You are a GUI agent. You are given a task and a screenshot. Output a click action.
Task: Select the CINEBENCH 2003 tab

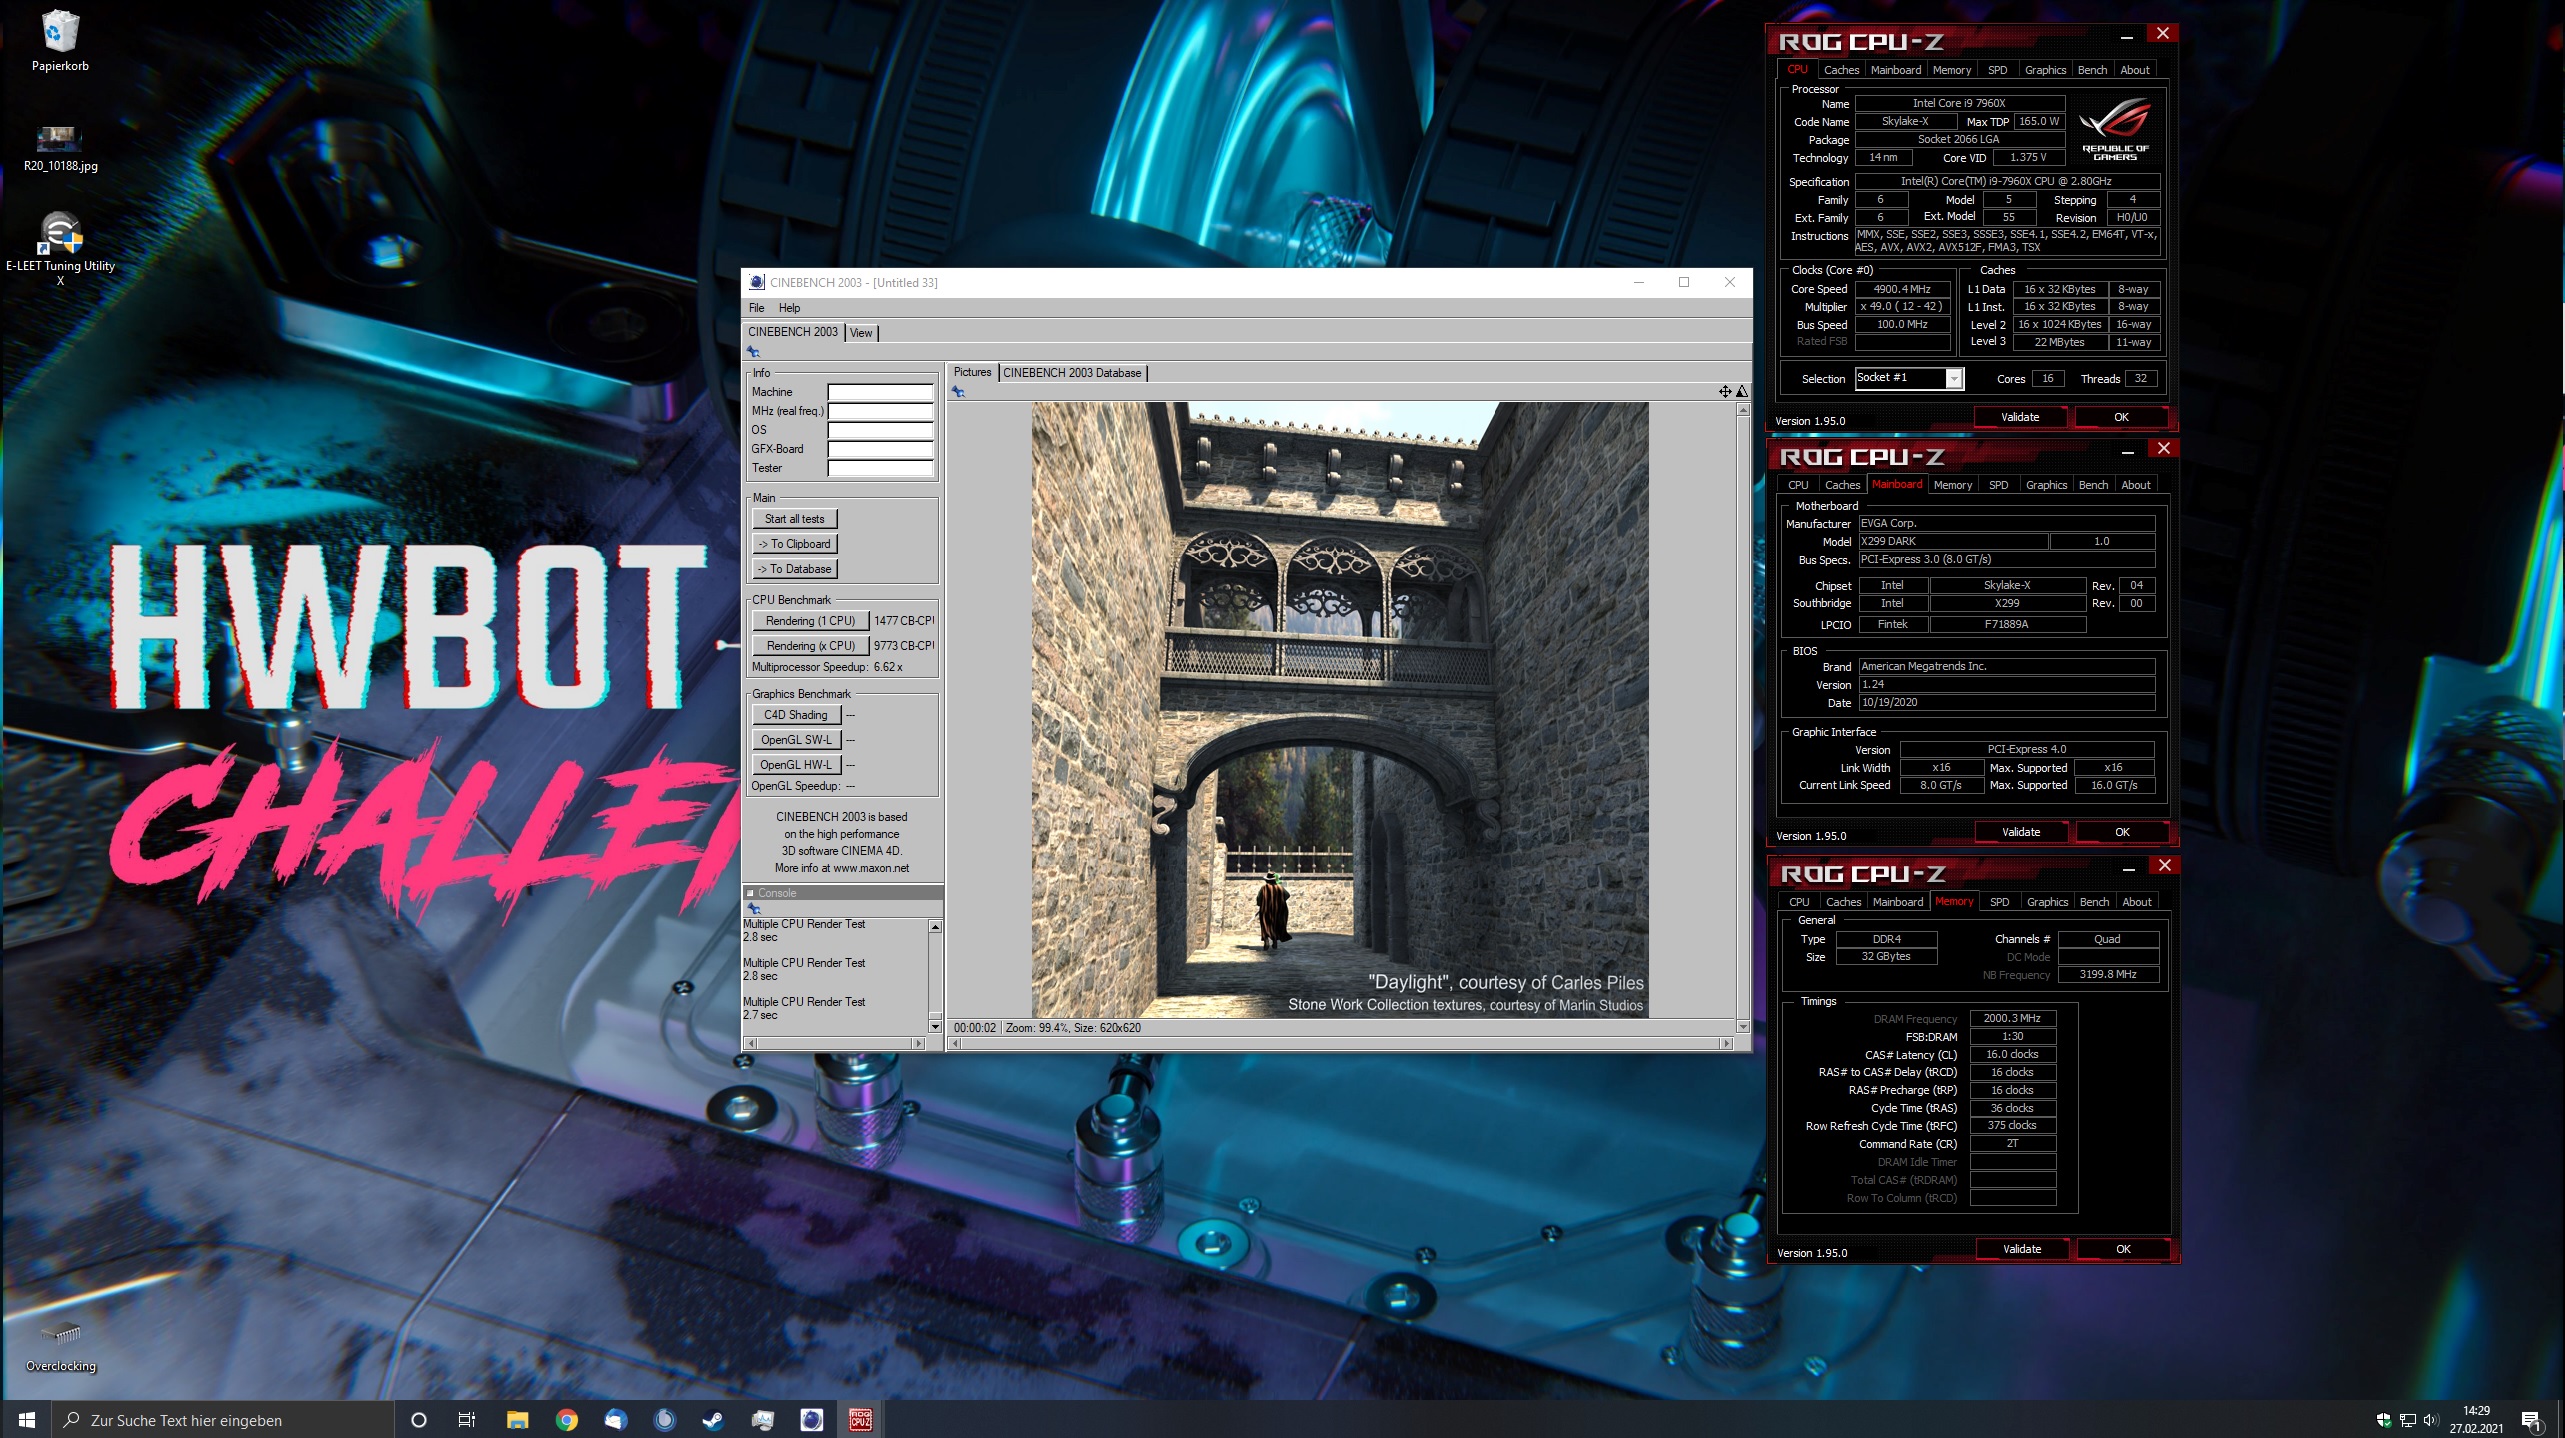pyautogui.click(x=793, y=332)
